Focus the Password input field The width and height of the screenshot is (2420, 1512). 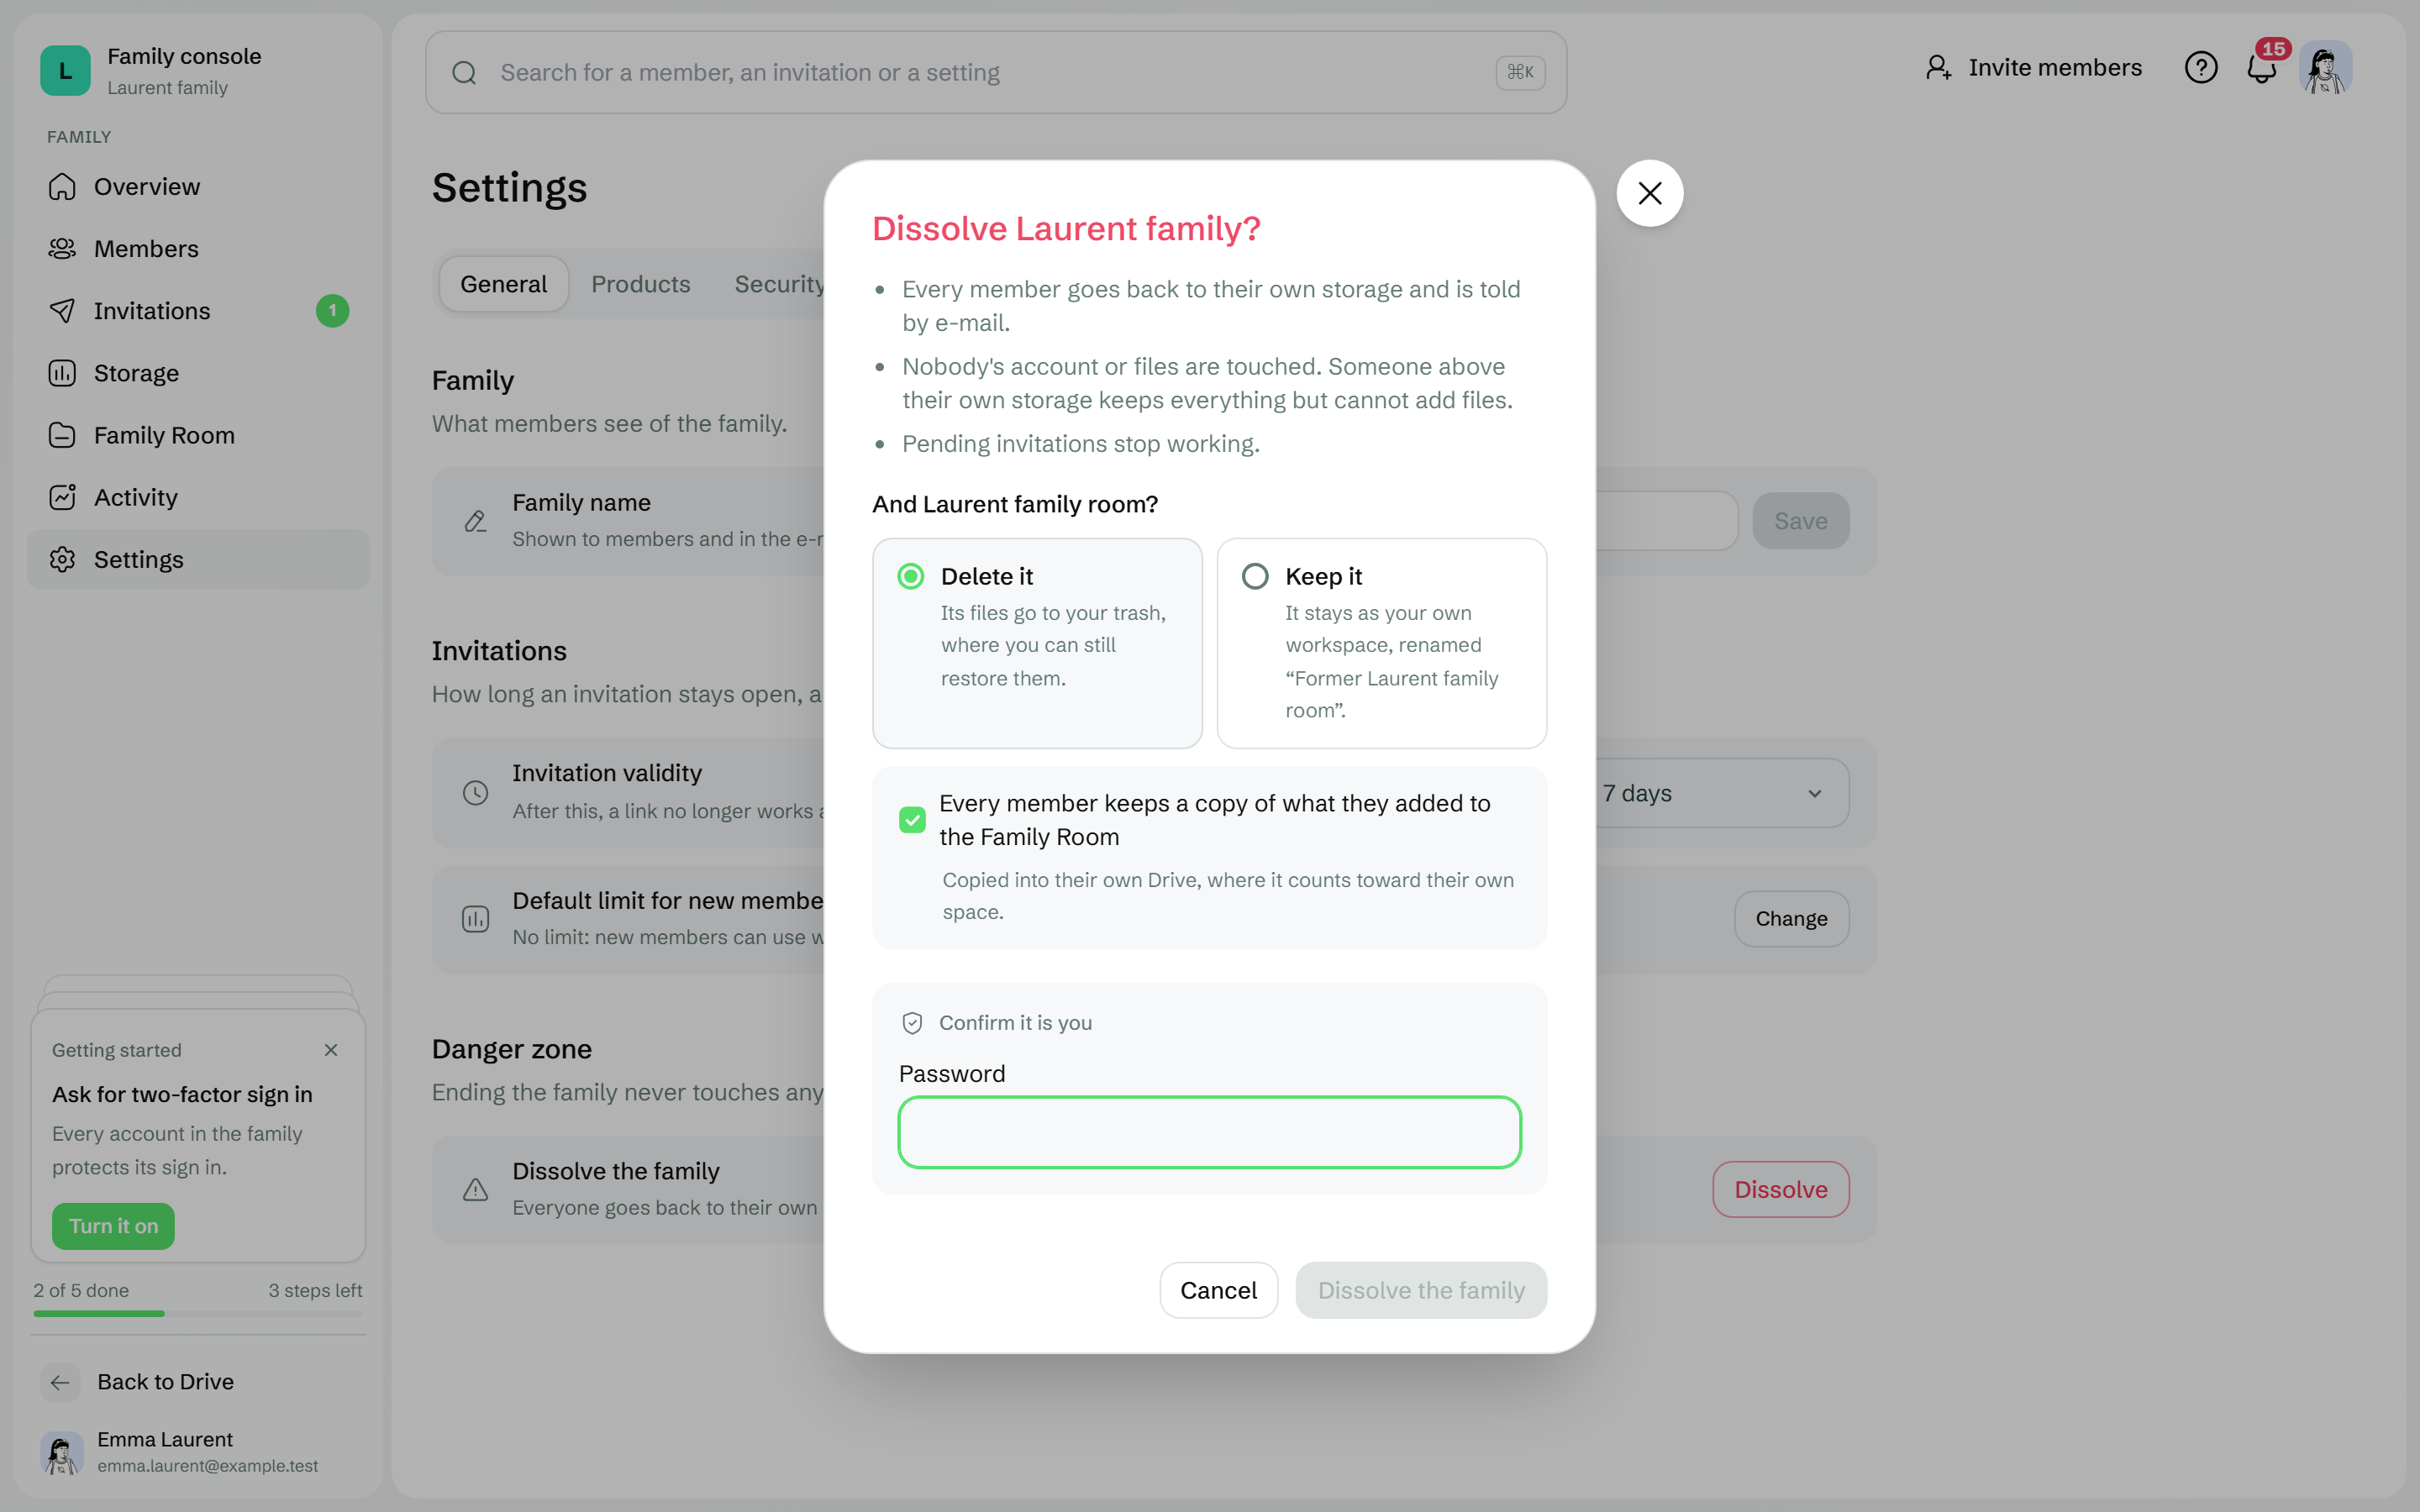[1209, 1132]
